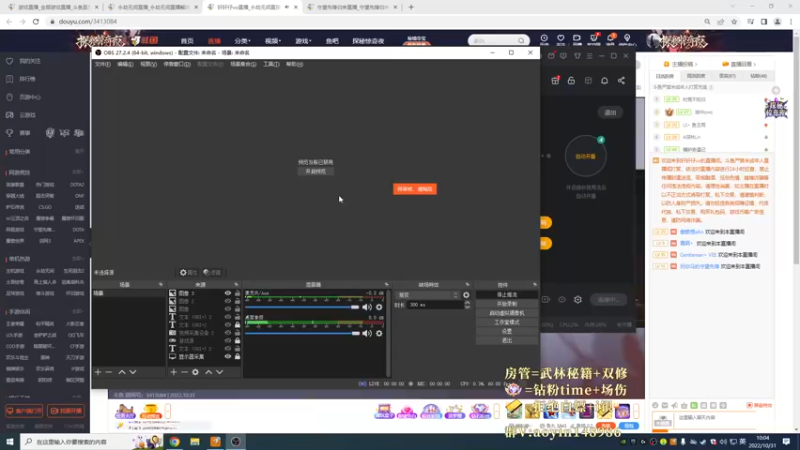Toggle visibility of the image 2 source

(228, 301)
